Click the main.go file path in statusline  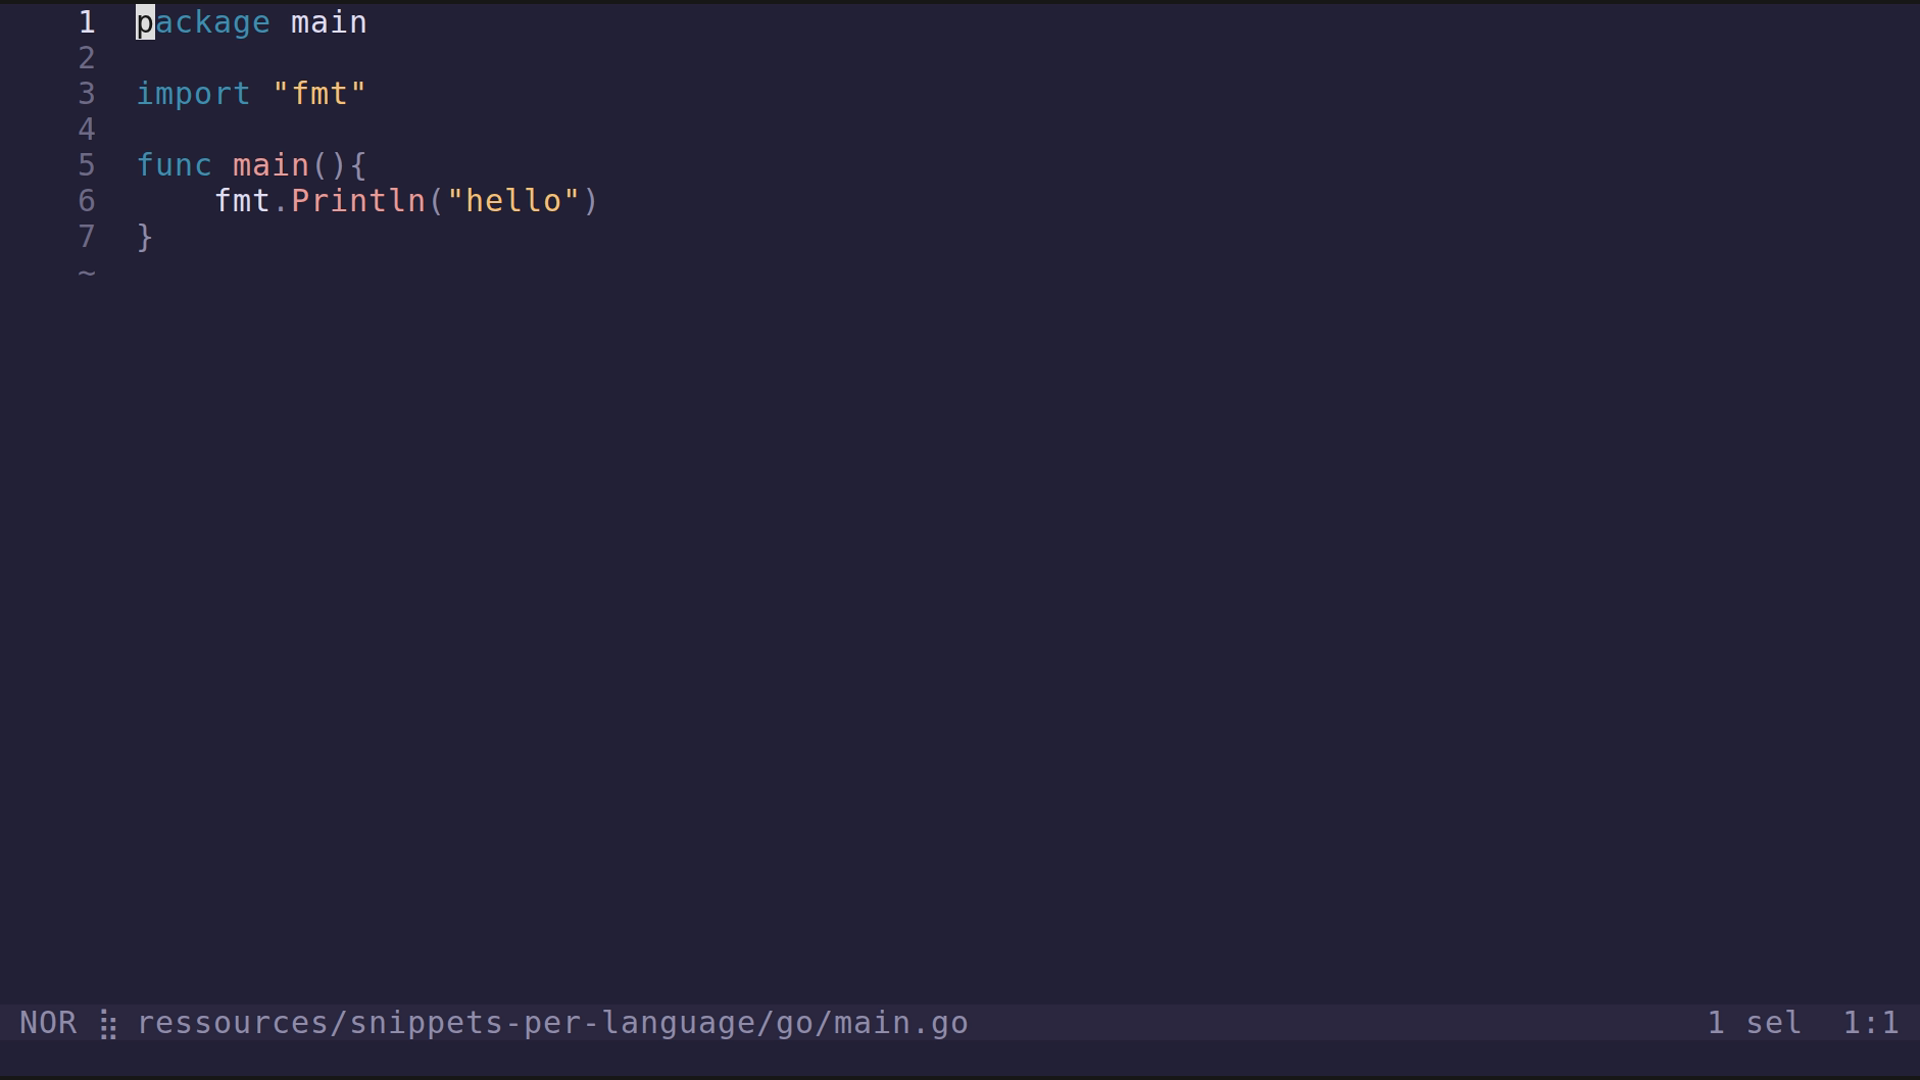point(552,1023)
